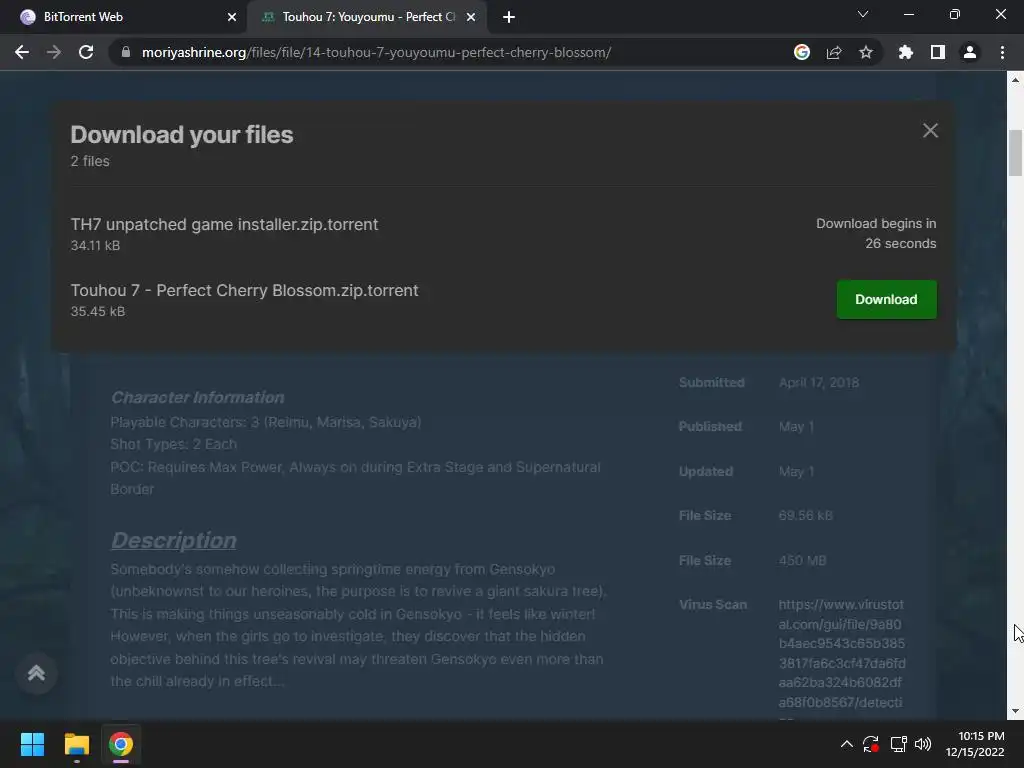Click page scrollbar up arrow
Image resolution: width=1024 pixels, height=768 pixels.
tap(1015, 80)
